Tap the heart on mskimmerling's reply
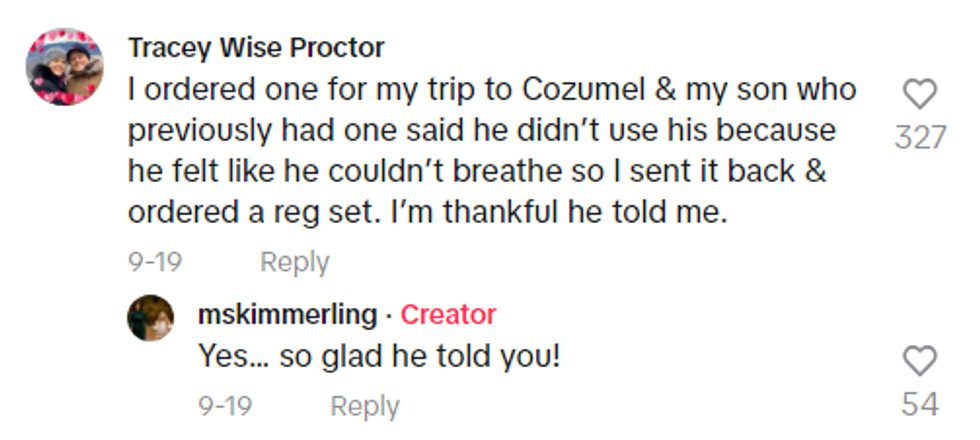The width and height of the screenshot is (980, 440). [x=919, y=361]
